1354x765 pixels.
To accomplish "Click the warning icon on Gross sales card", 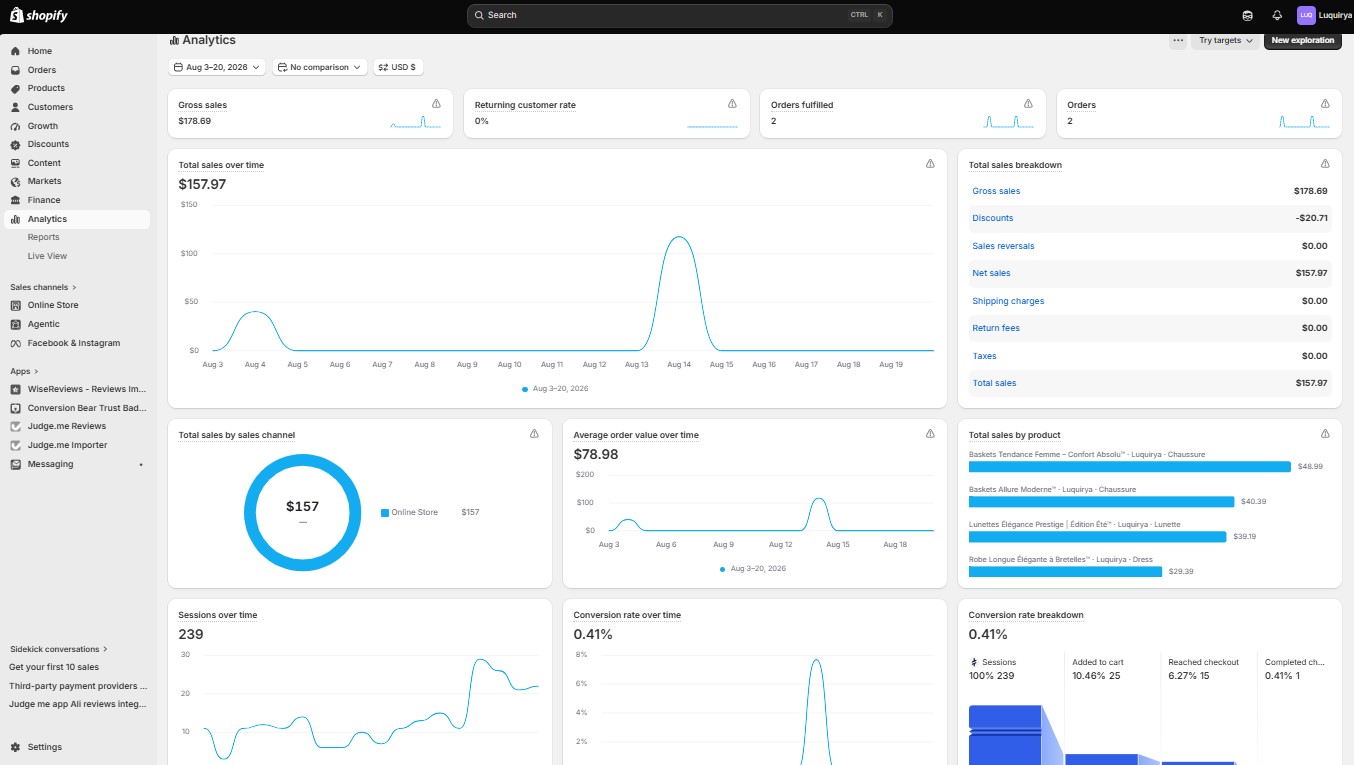I will (436, 104).
